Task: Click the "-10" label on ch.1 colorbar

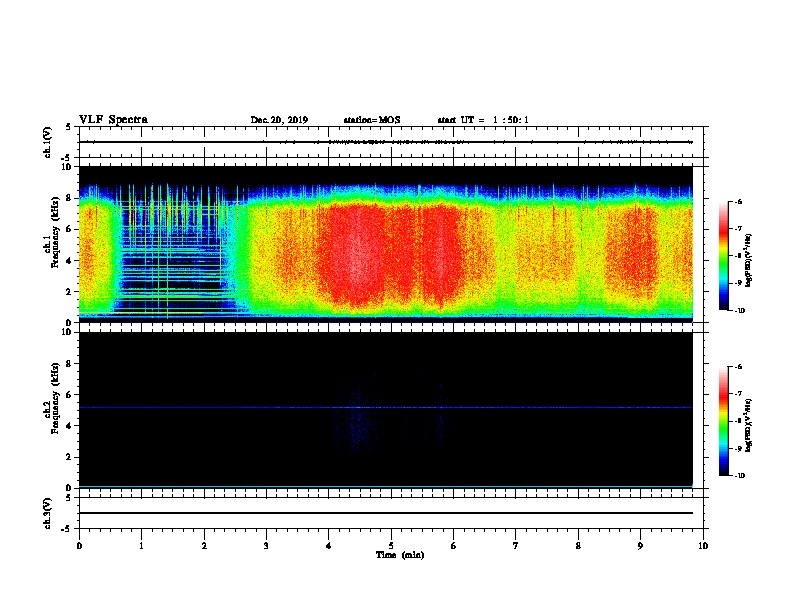Action: (739, 310)
